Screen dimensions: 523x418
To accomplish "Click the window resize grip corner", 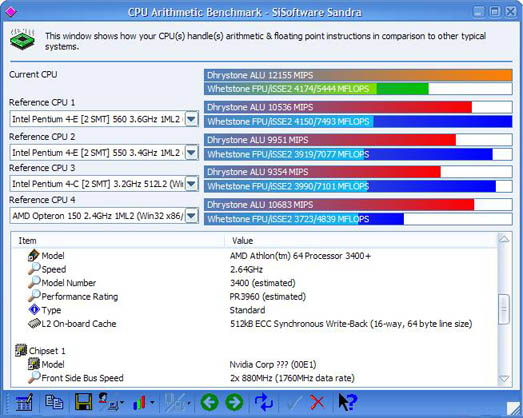I will (x=513, y=408).
